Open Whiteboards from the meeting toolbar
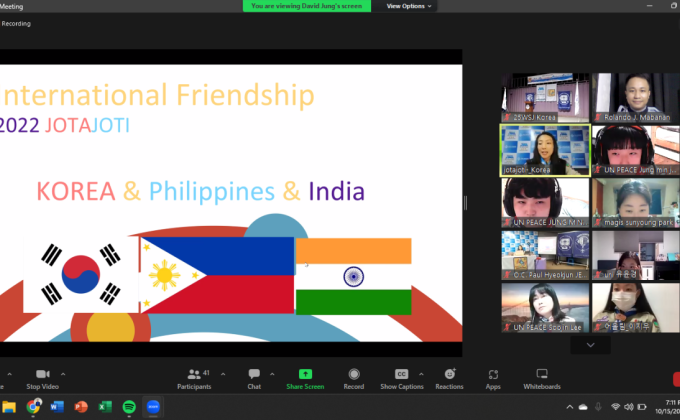Screen dimensions: 680x420 (x=542, y=376)
